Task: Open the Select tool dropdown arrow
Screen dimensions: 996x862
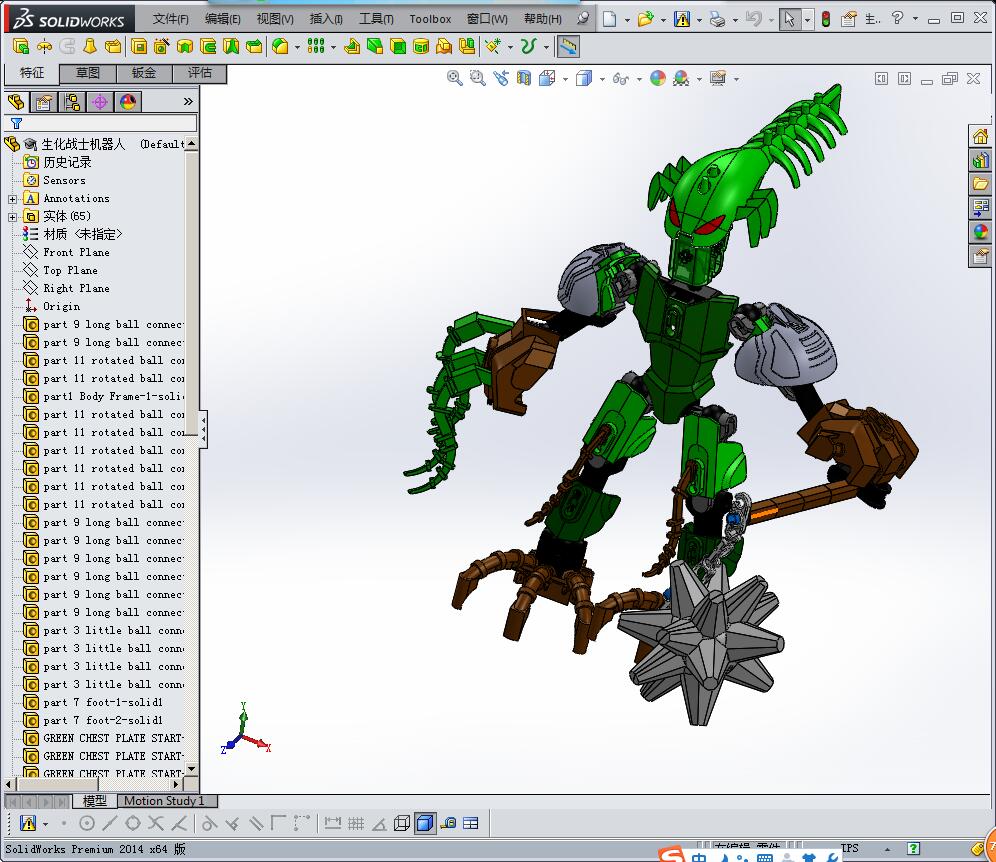Action: tap(807, 20)
